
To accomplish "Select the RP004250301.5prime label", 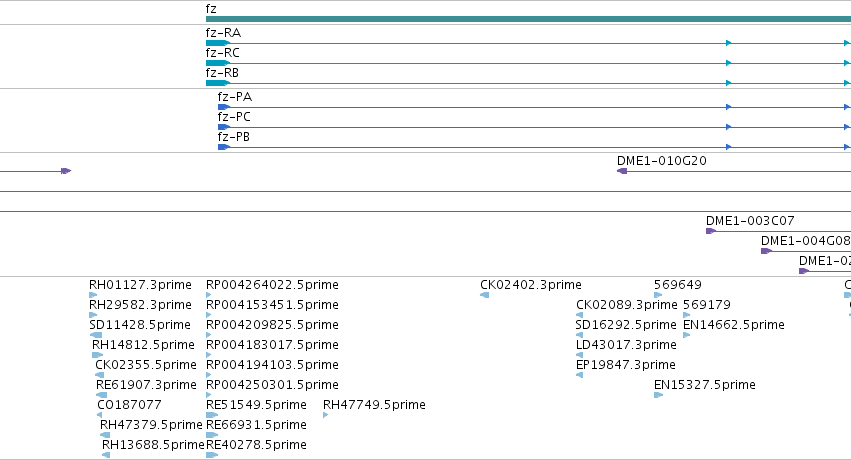I will pyautogui.click(x=272, y=385).
